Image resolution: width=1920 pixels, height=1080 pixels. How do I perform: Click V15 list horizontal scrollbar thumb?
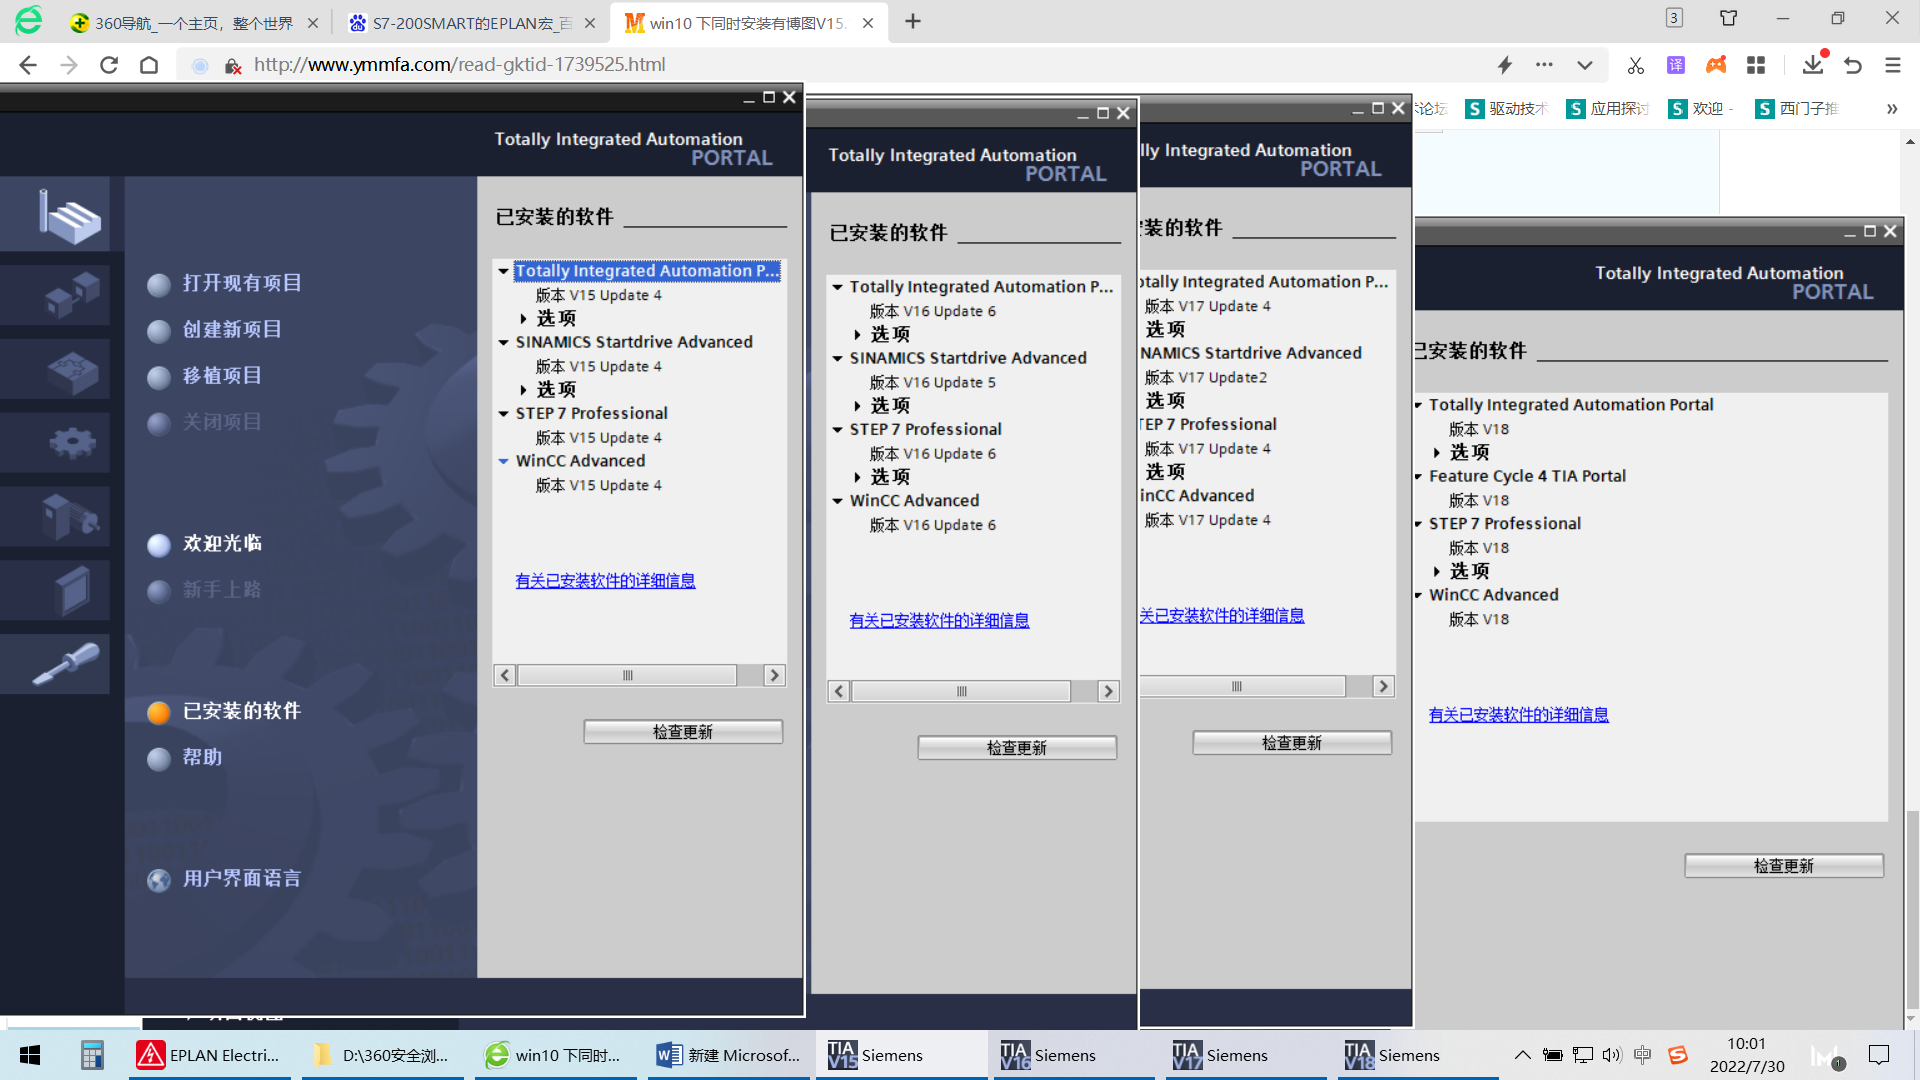[627, 675]
